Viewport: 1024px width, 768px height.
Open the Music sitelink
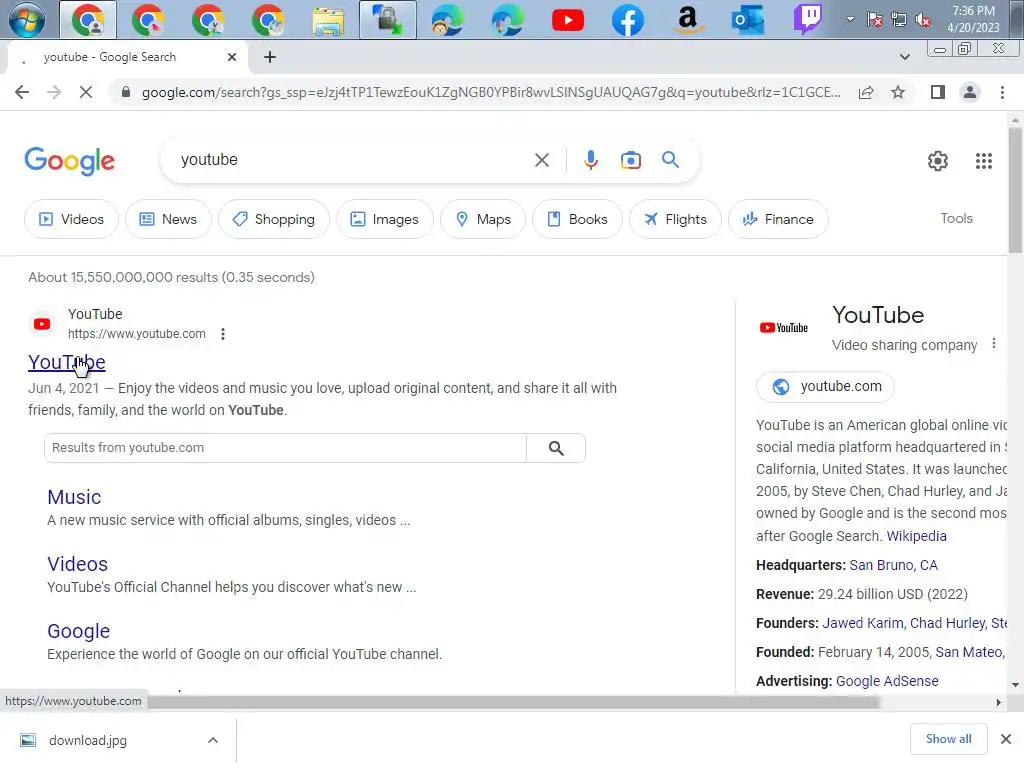tap(74, 497)
